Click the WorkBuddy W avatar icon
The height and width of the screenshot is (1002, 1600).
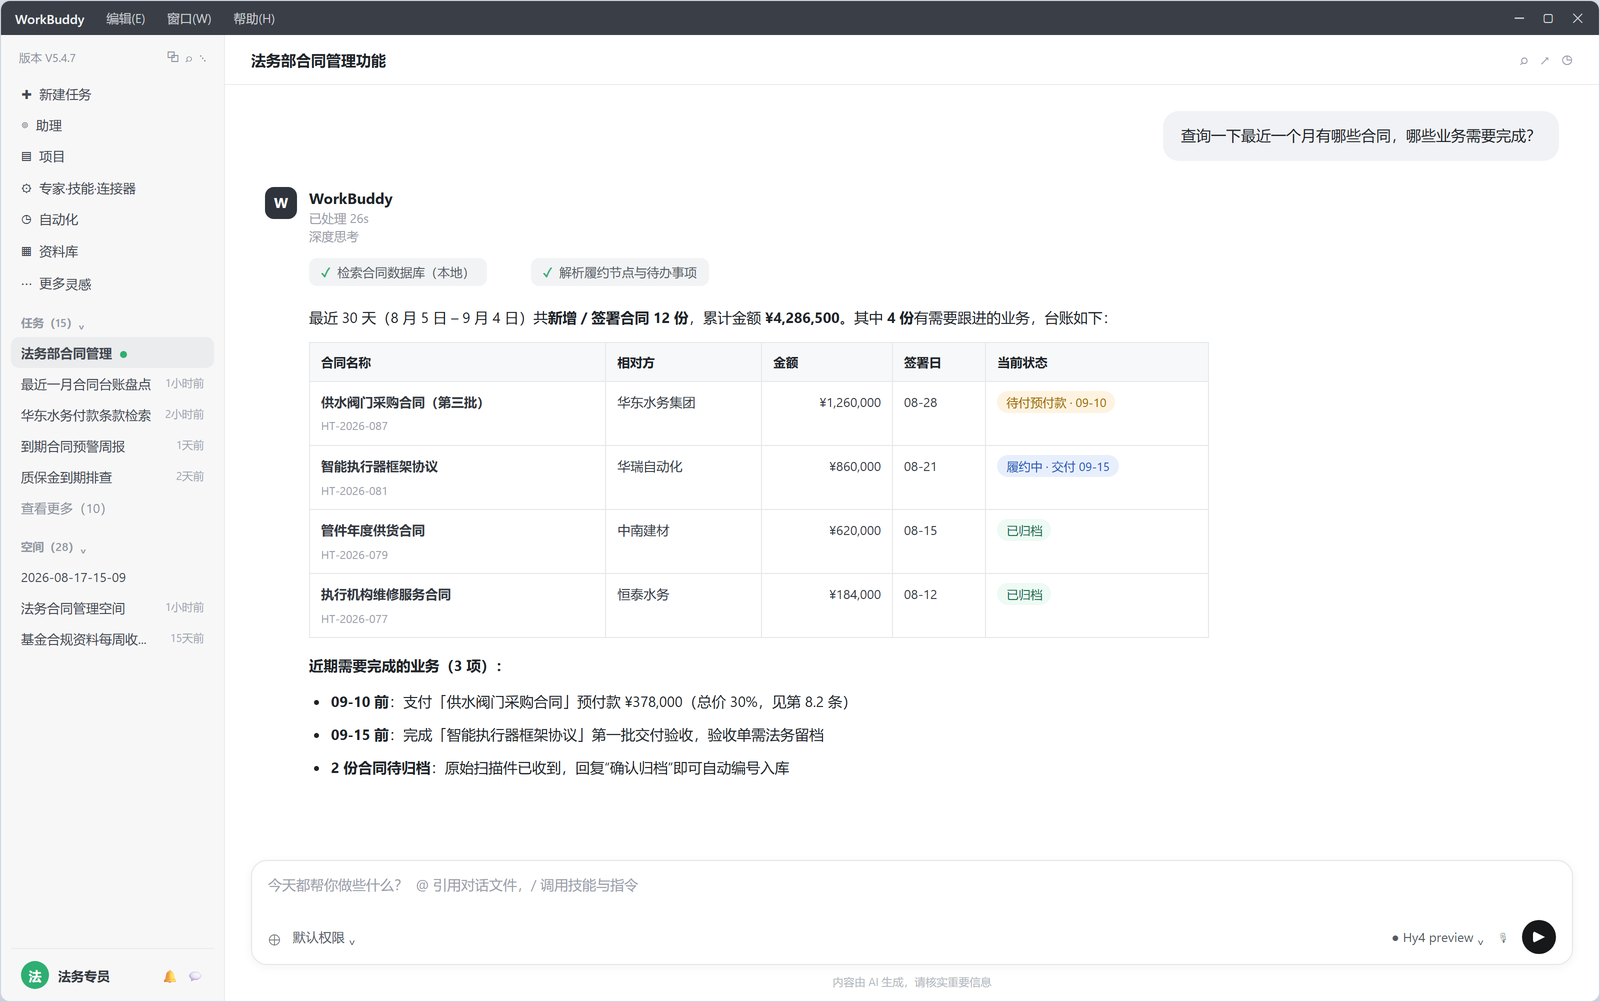coord(281,202)
